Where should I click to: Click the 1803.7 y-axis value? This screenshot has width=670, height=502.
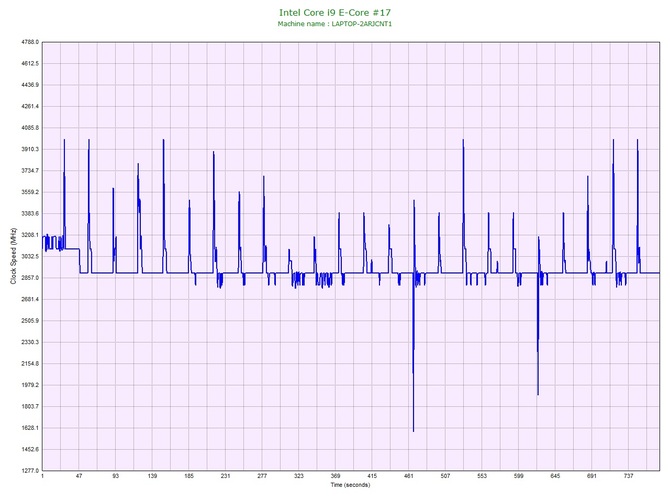(29, 406)
